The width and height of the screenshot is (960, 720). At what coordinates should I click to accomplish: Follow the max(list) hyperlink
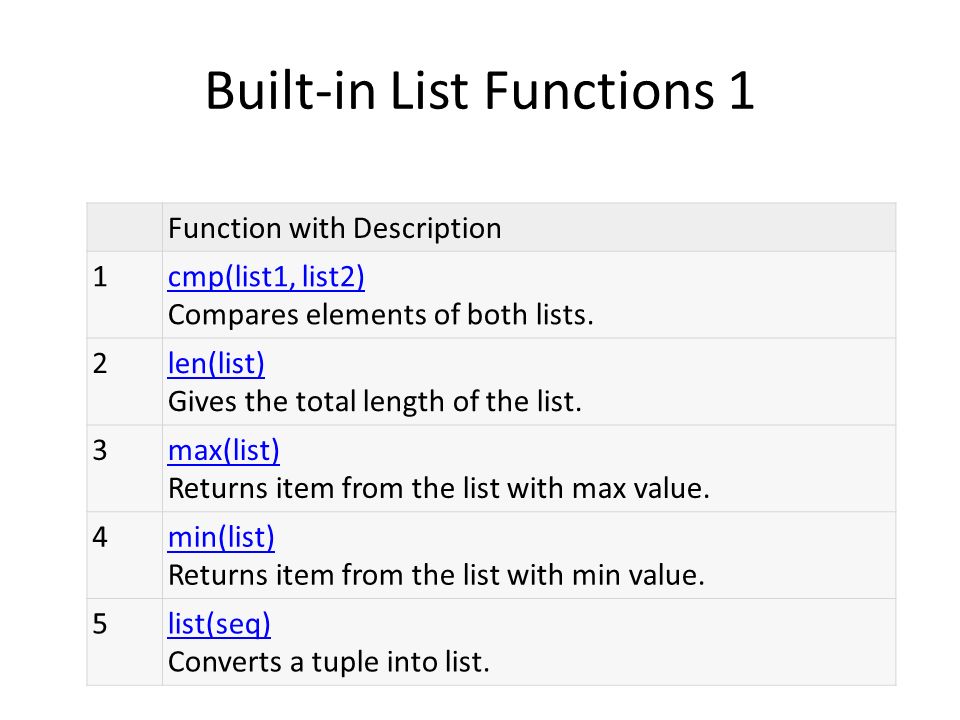(x=223, y=451)
